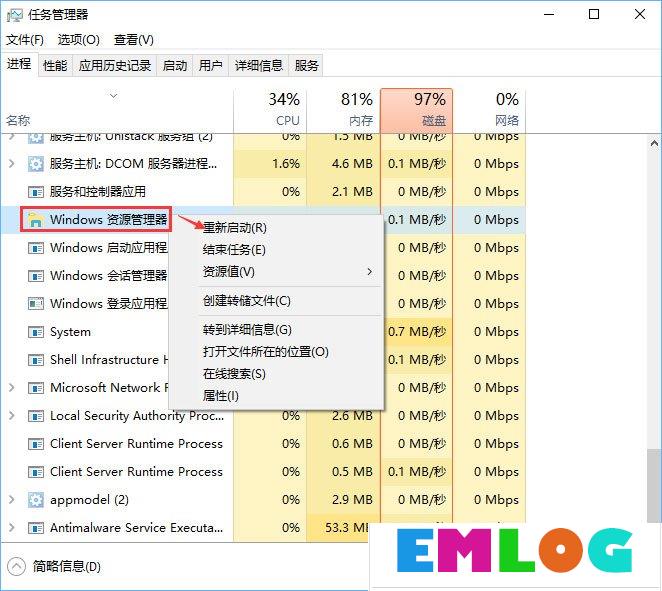Click the Windows 登录应用程序 process icon
The image size is (662, 591).
tap(35, 304)
